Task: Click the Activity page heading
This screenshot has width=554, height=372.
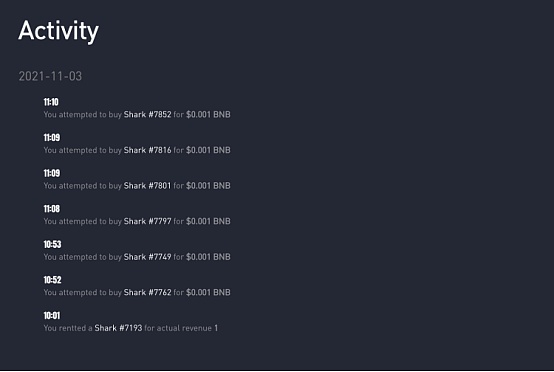Action: coord(58,31)
